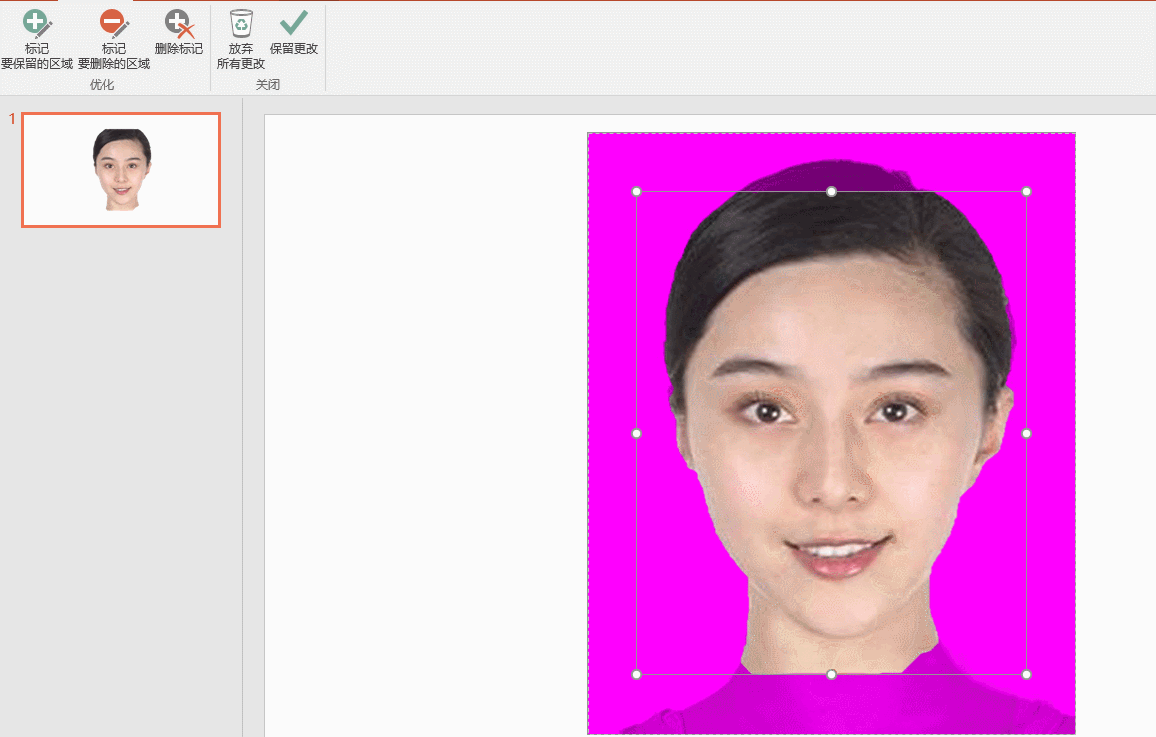The height and width of the screenshot is (737, 1156).
Task: Click the top-center handle of the marquee
Action: coord(831,191)
